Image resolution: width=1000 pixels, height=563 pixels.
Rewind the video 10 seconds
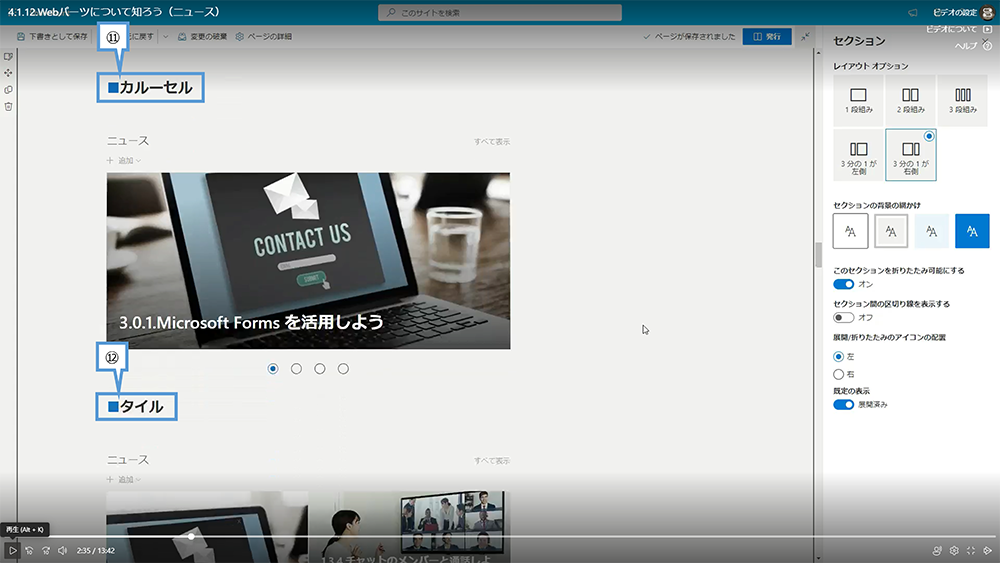coord(29,550)
